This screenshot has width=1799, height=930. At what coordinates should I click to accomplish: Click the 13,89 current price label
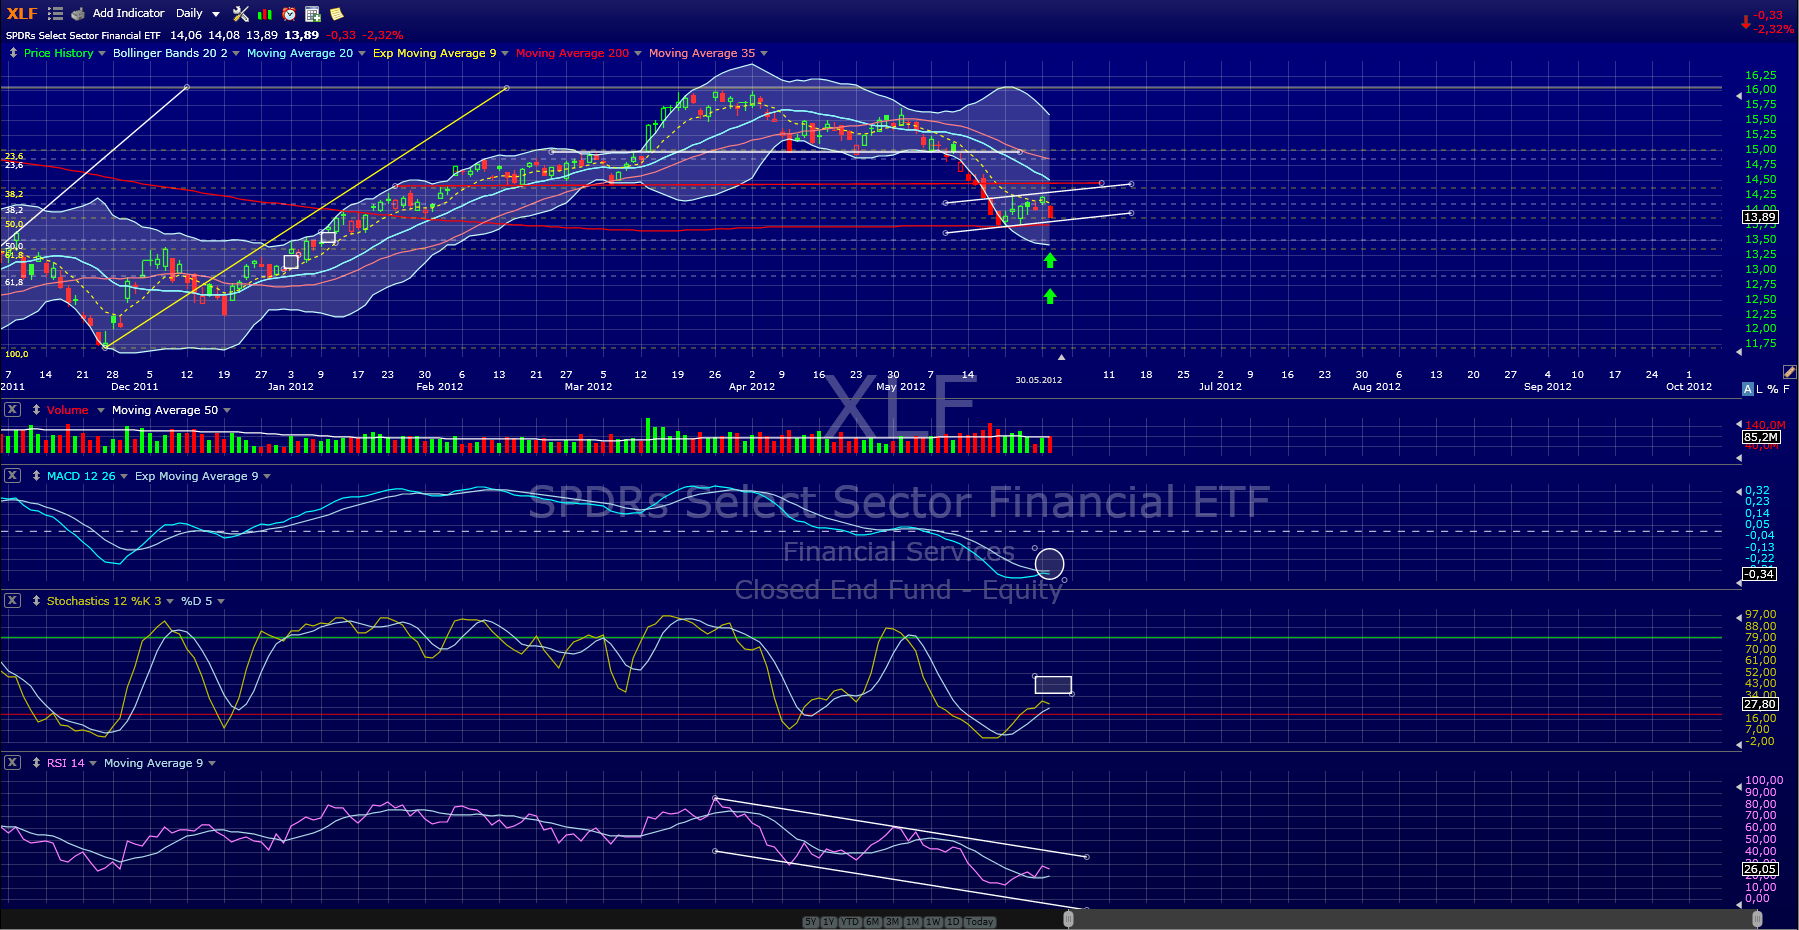pyautogui.click(x=1760, y=217)
